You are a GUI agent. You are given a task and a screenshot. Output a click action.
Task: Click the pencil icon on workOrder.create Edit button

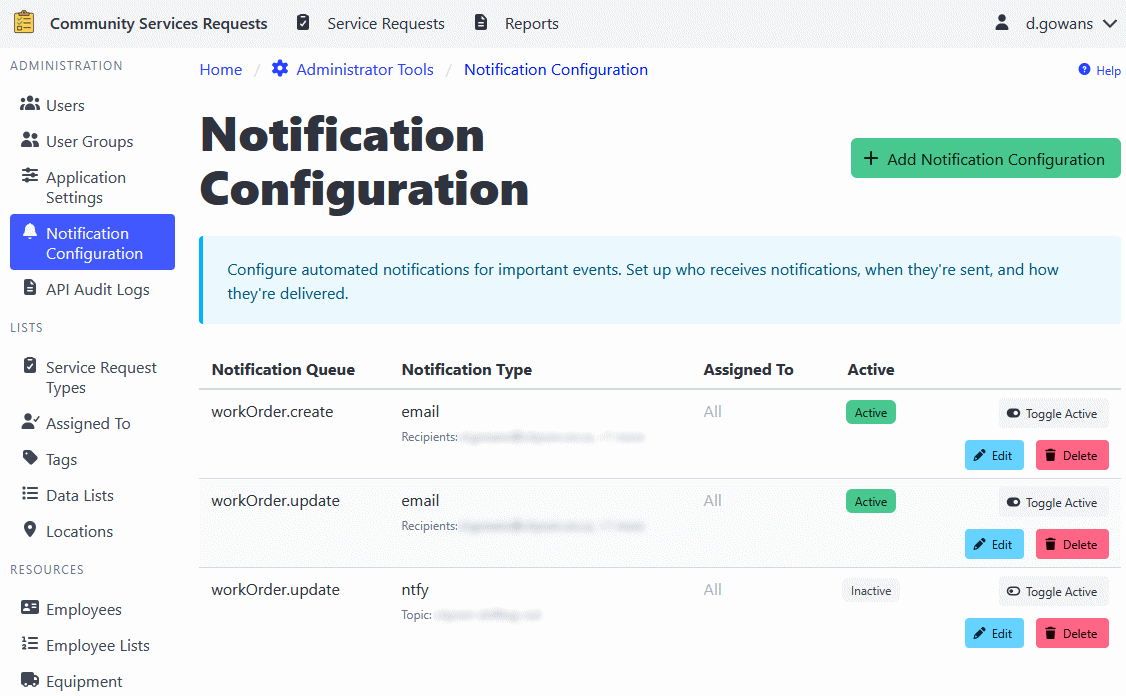coord(979,454)
